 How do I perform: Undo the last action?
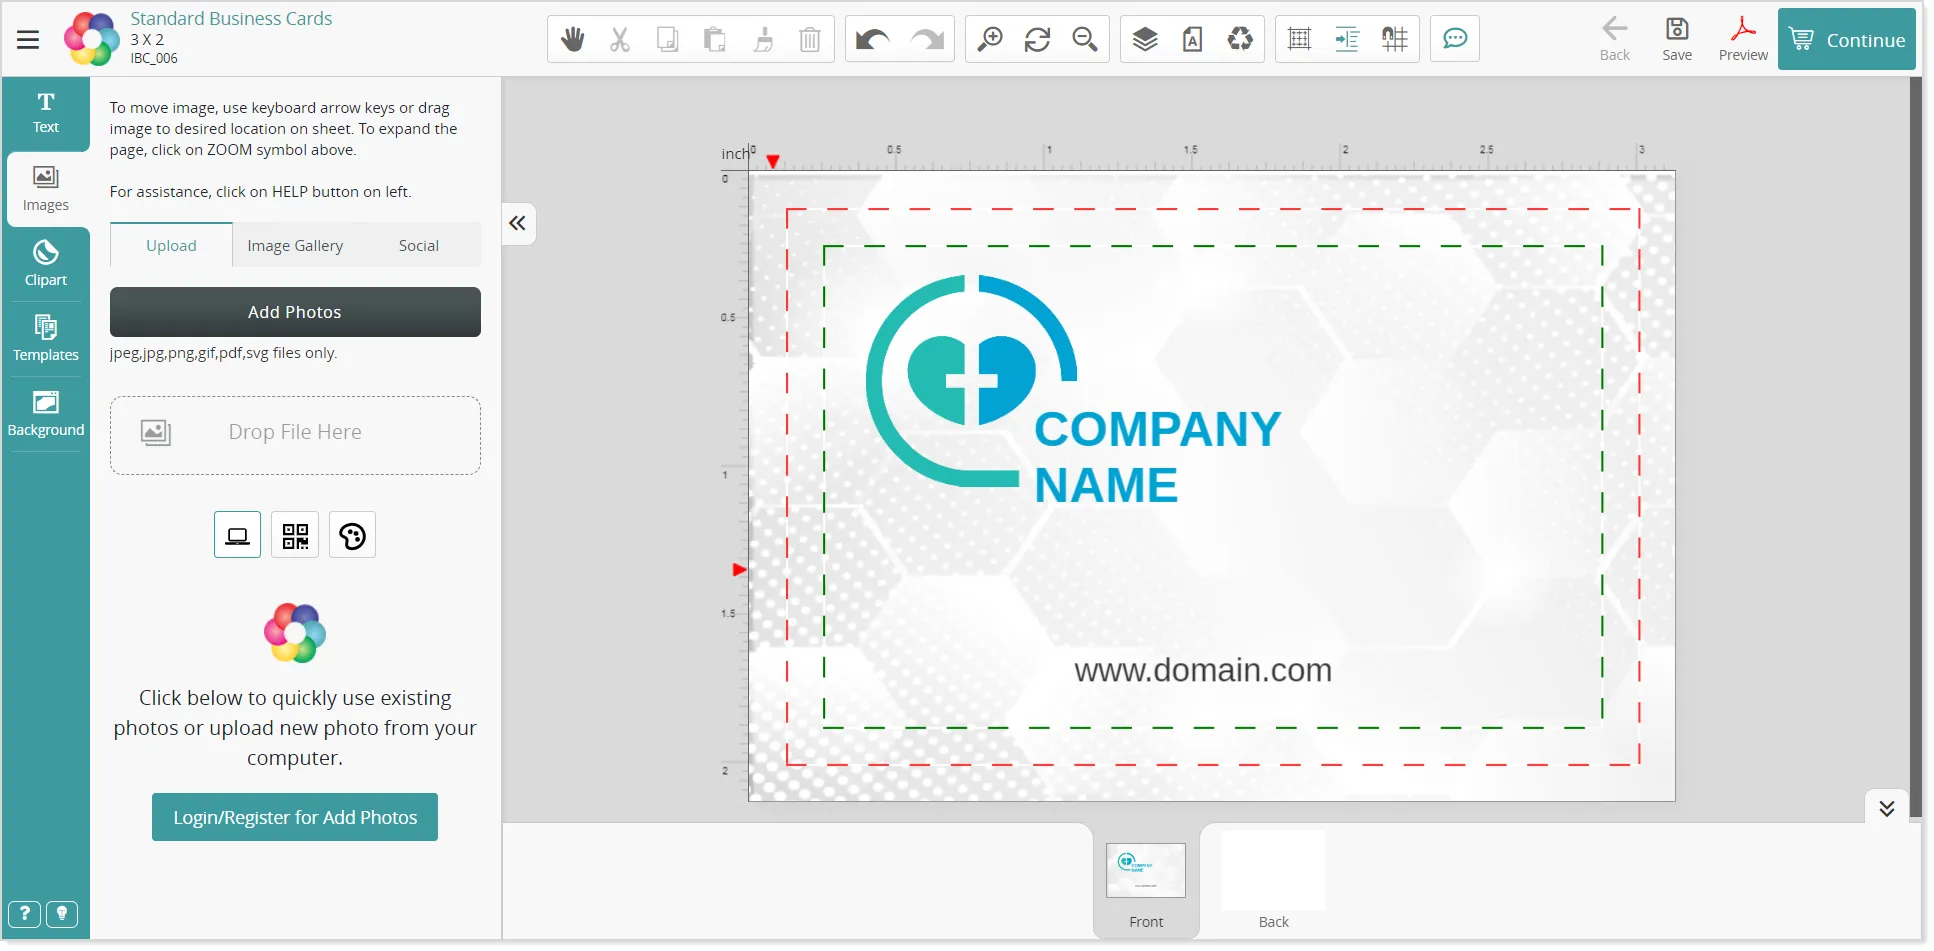point(873,39)
